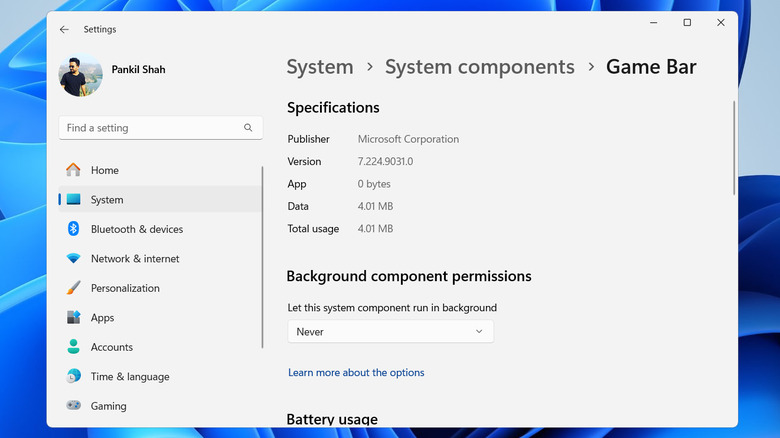Maximize the Settings window
The height and width of the screenshot is (438, 780).
687,23
